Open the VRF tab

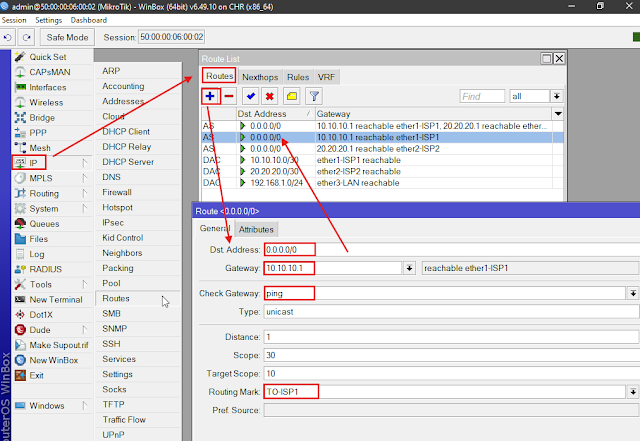click(326, 77)
